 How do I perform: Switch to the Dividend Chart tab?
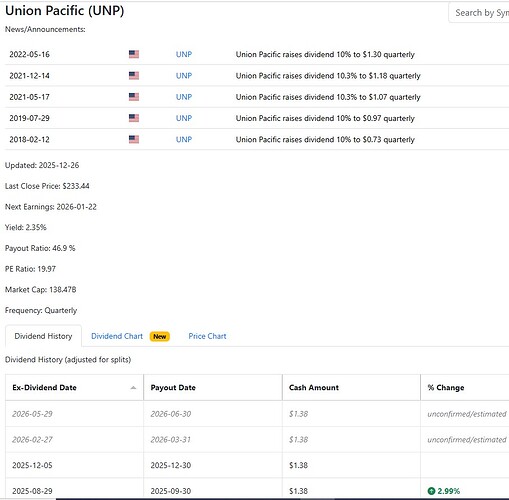117,336
